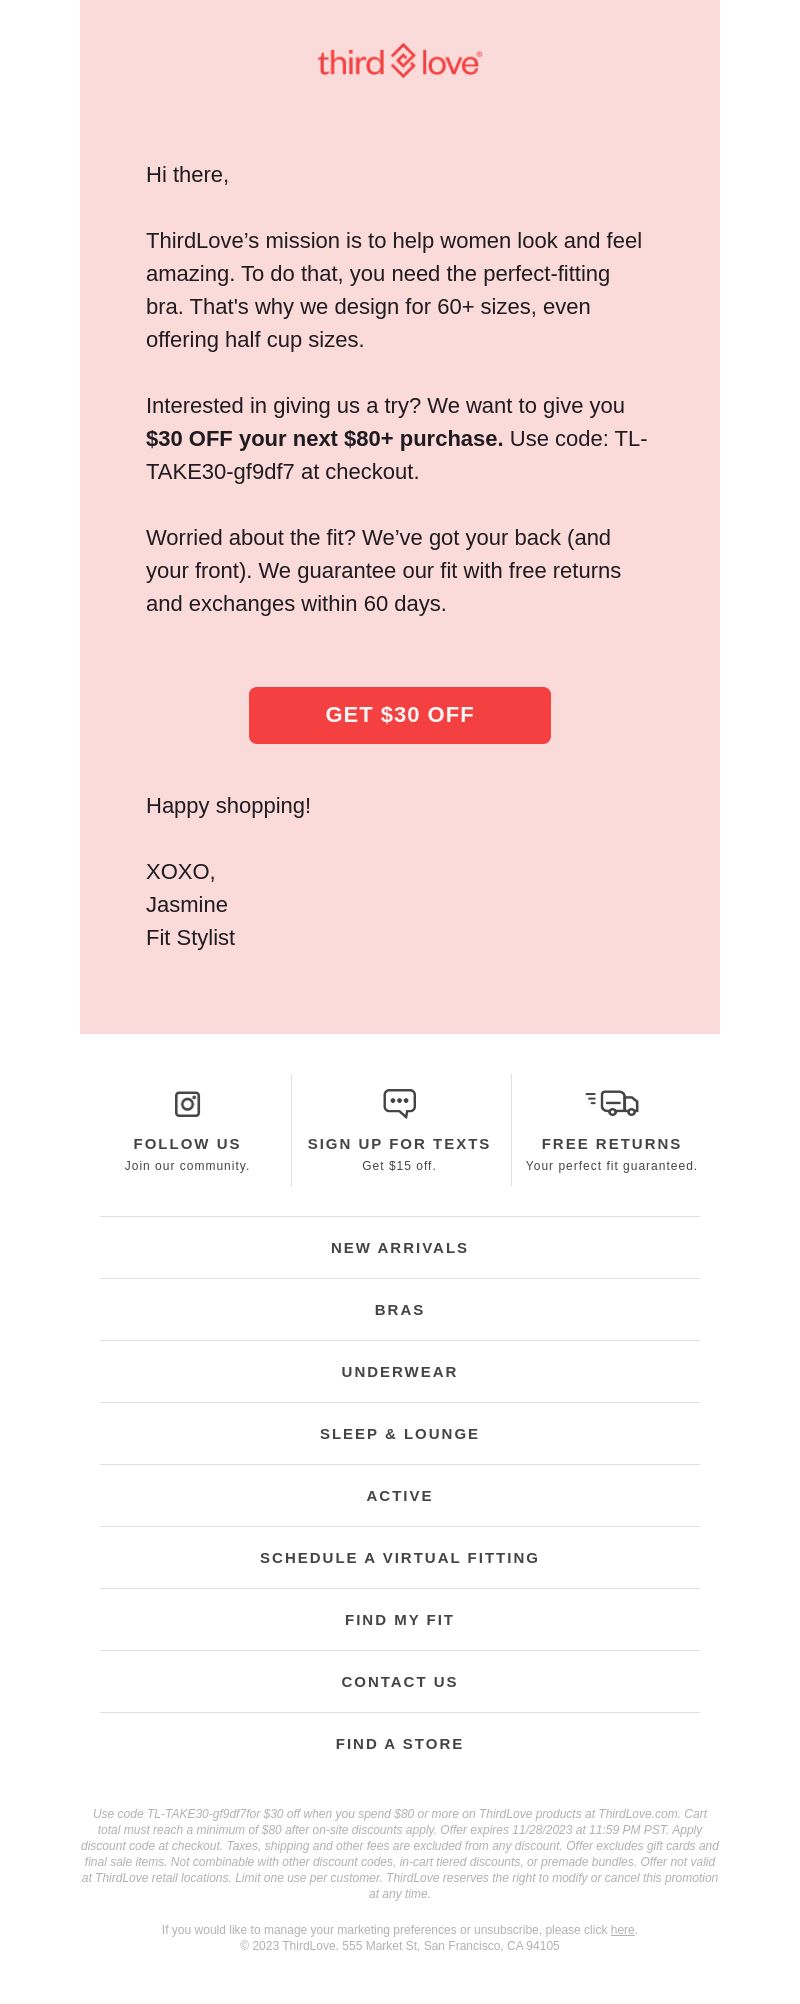
Task: Browse the UNDERWEAR category
Action: (400, 1372)
